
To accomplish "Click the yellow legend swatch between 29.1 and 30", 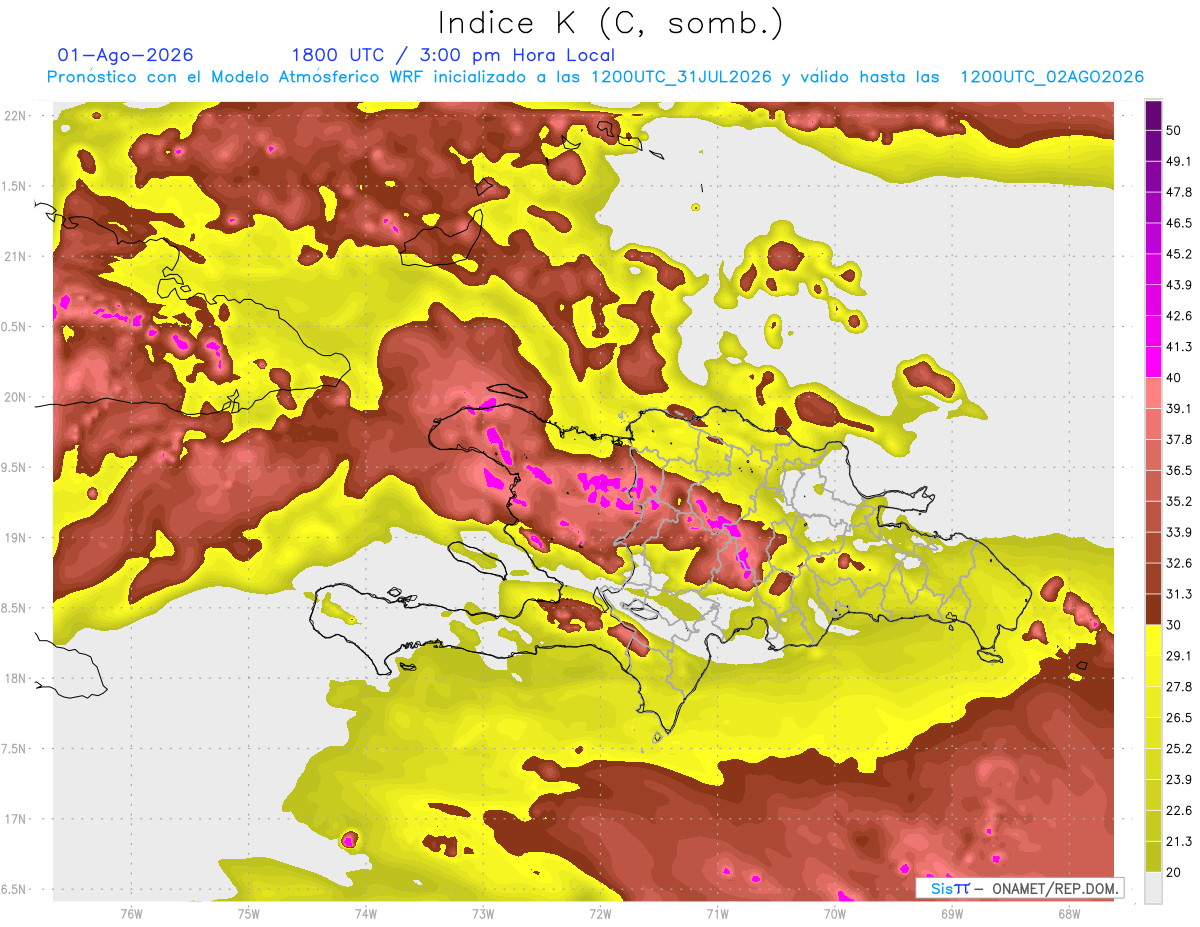I will pos(1153,640).
